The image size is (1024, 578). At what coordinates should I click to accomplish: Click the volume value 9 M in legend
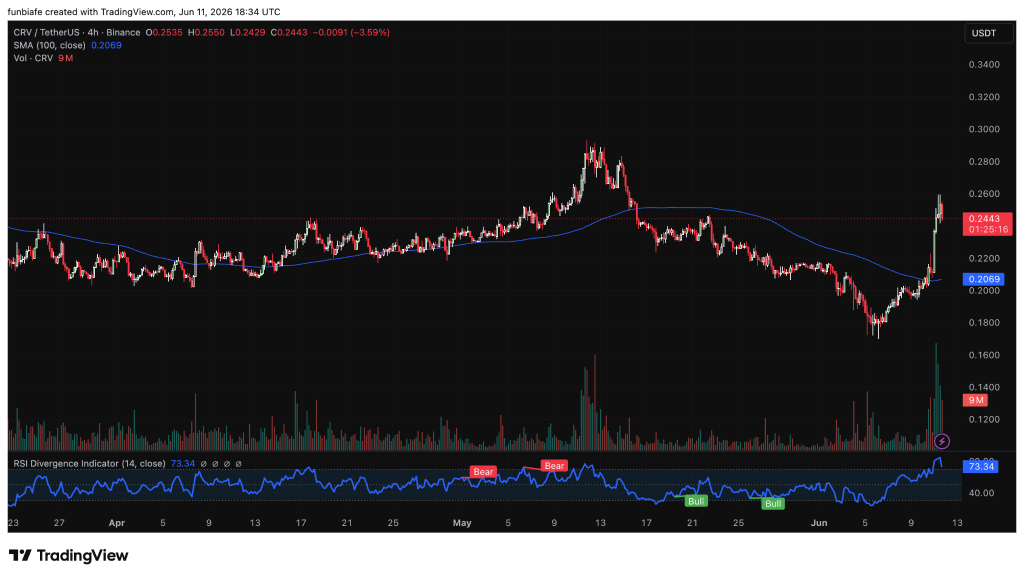tap(65, 58)
